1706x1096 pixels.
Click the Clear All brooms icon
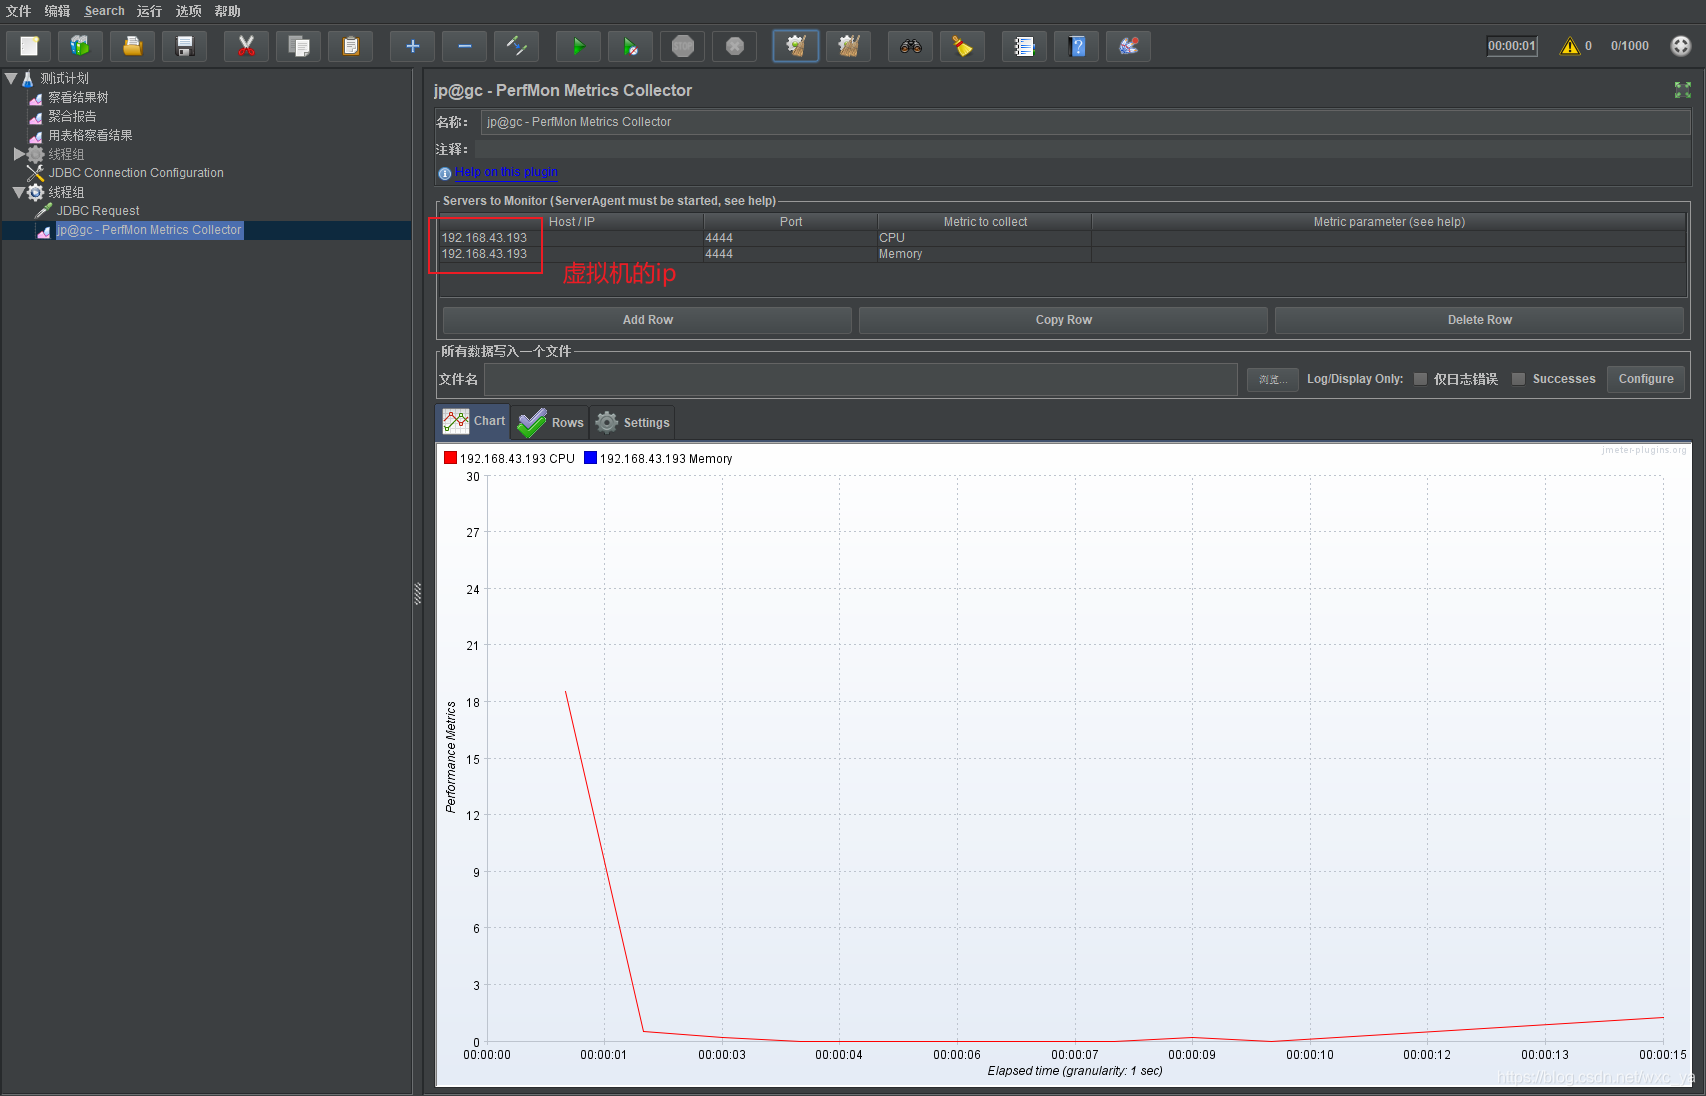(848, 46)
